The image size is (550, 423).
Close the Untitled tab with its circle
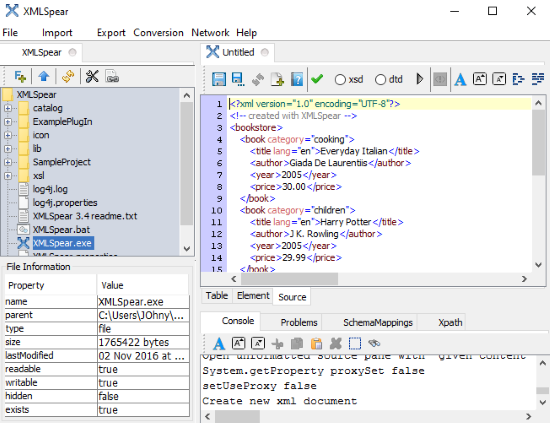click(265, 52)
